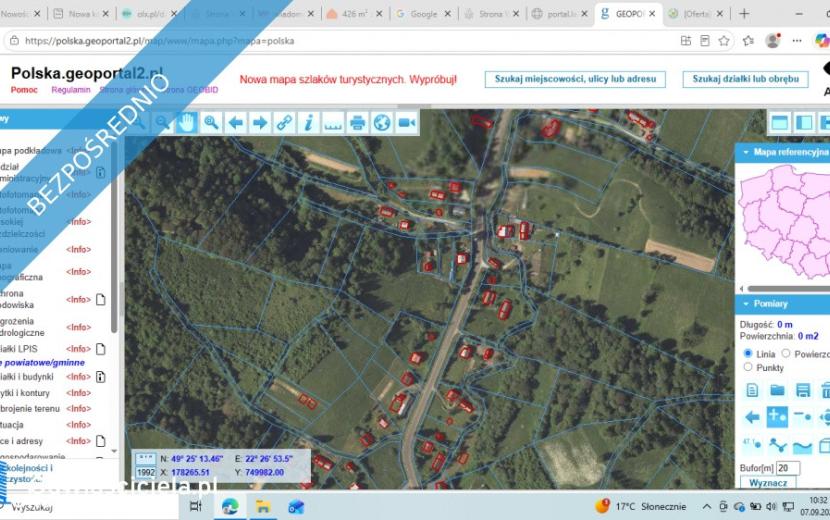Collapse the Pomiary panel
This screenshot has width=830, height=520.
[x=746, y=304]
